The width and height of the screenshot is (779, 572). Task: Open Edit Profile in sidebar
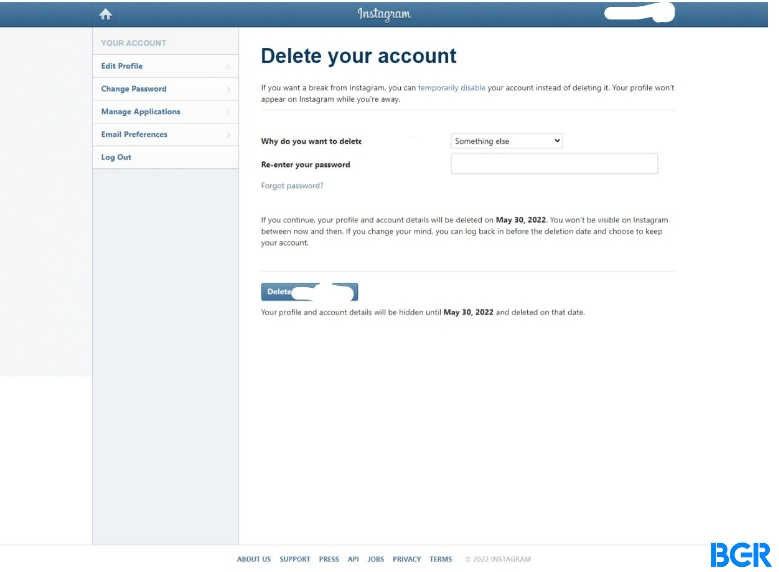pos(165,66)
